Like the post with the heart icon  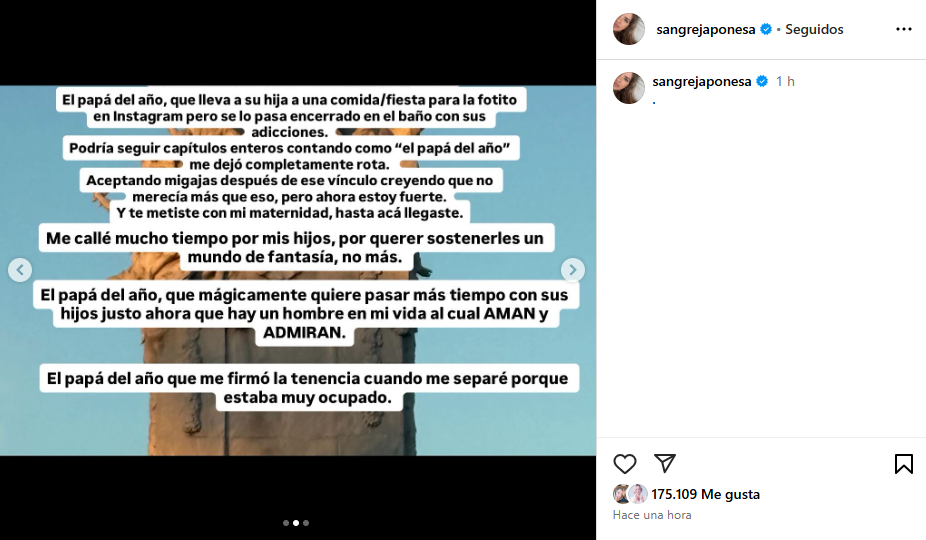[x=624, y=464]
